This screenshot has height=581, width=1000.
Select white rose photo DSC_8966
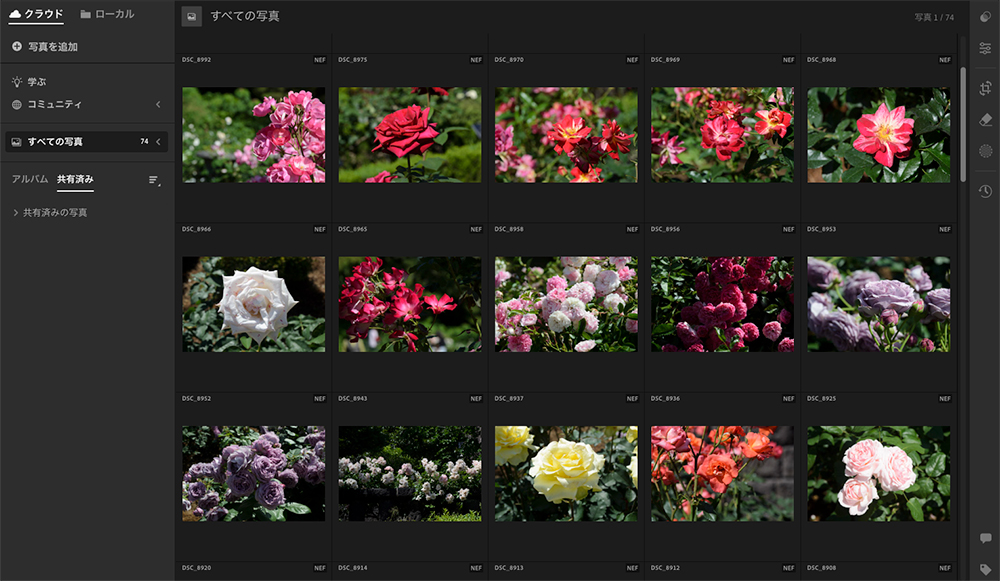tap(254, 304)
